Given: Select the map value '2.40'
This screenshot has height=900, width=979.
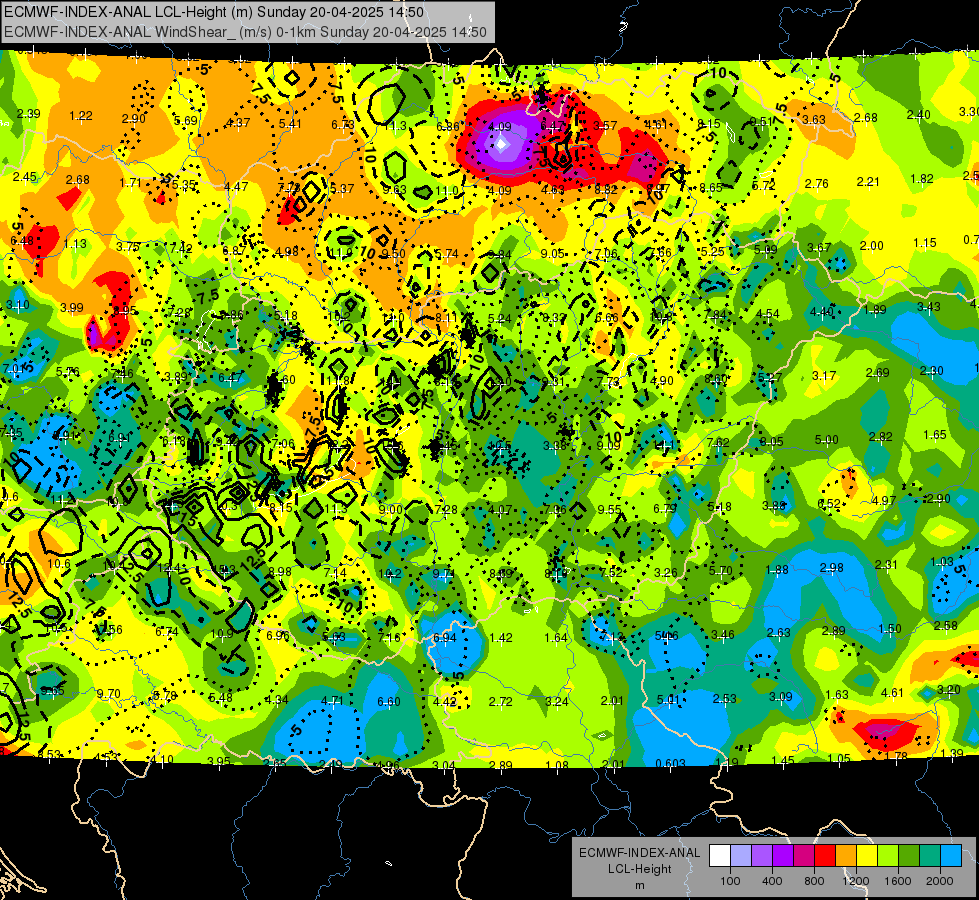Looking at the screenshot, I should (x=918, y=115).
